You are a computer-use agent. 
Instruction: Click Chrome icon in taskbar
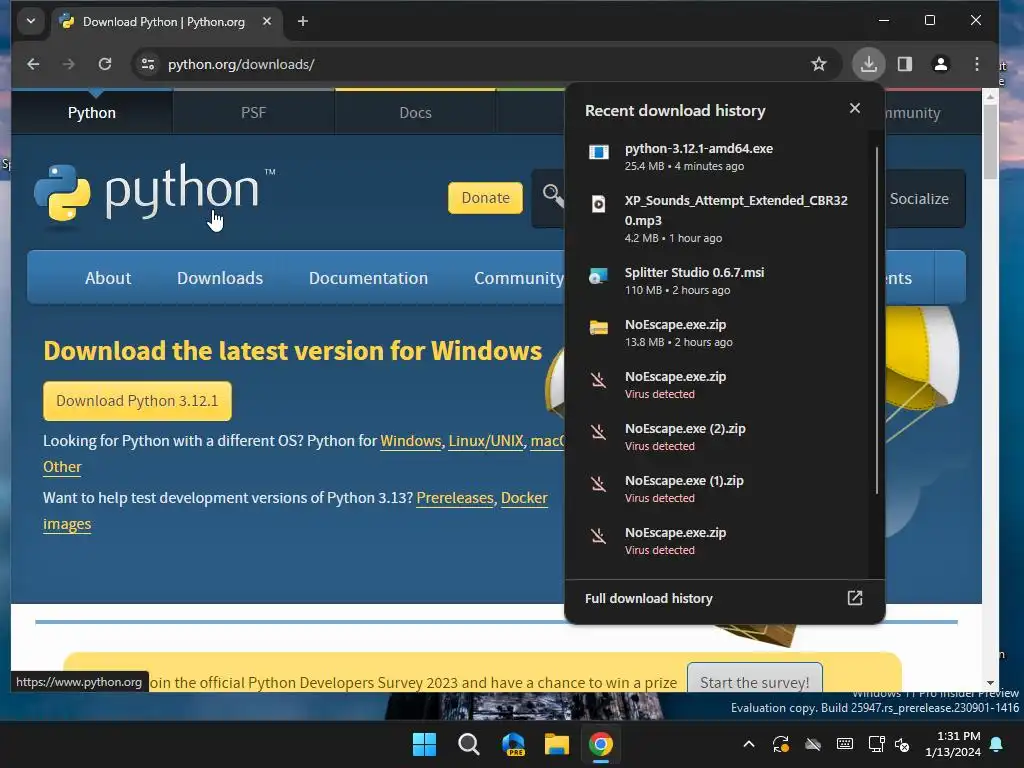coord(600,744)
